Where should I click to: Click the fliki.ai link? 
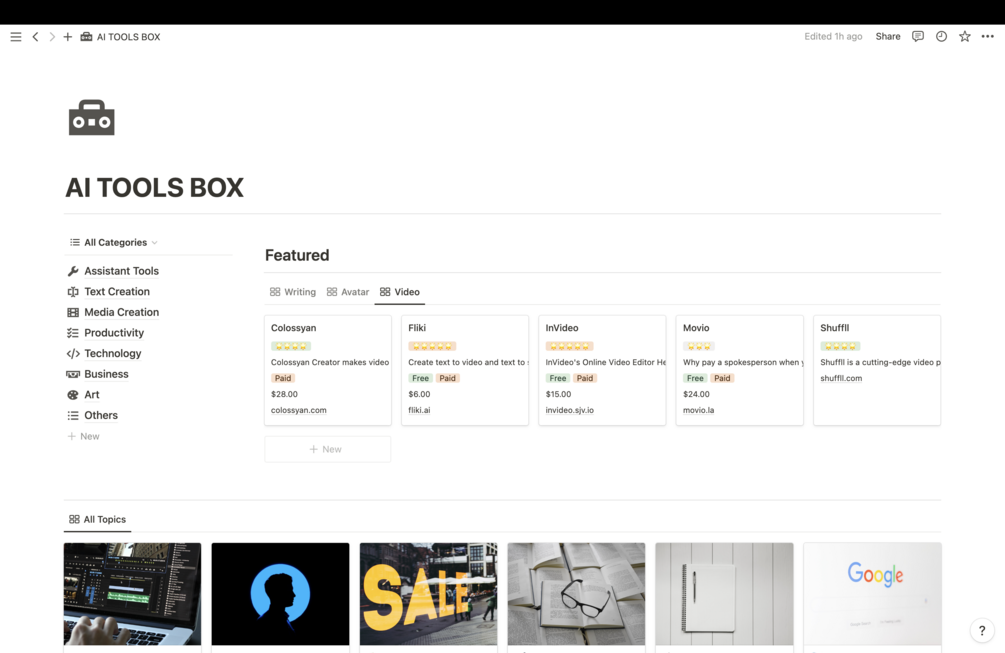point(419,410)
